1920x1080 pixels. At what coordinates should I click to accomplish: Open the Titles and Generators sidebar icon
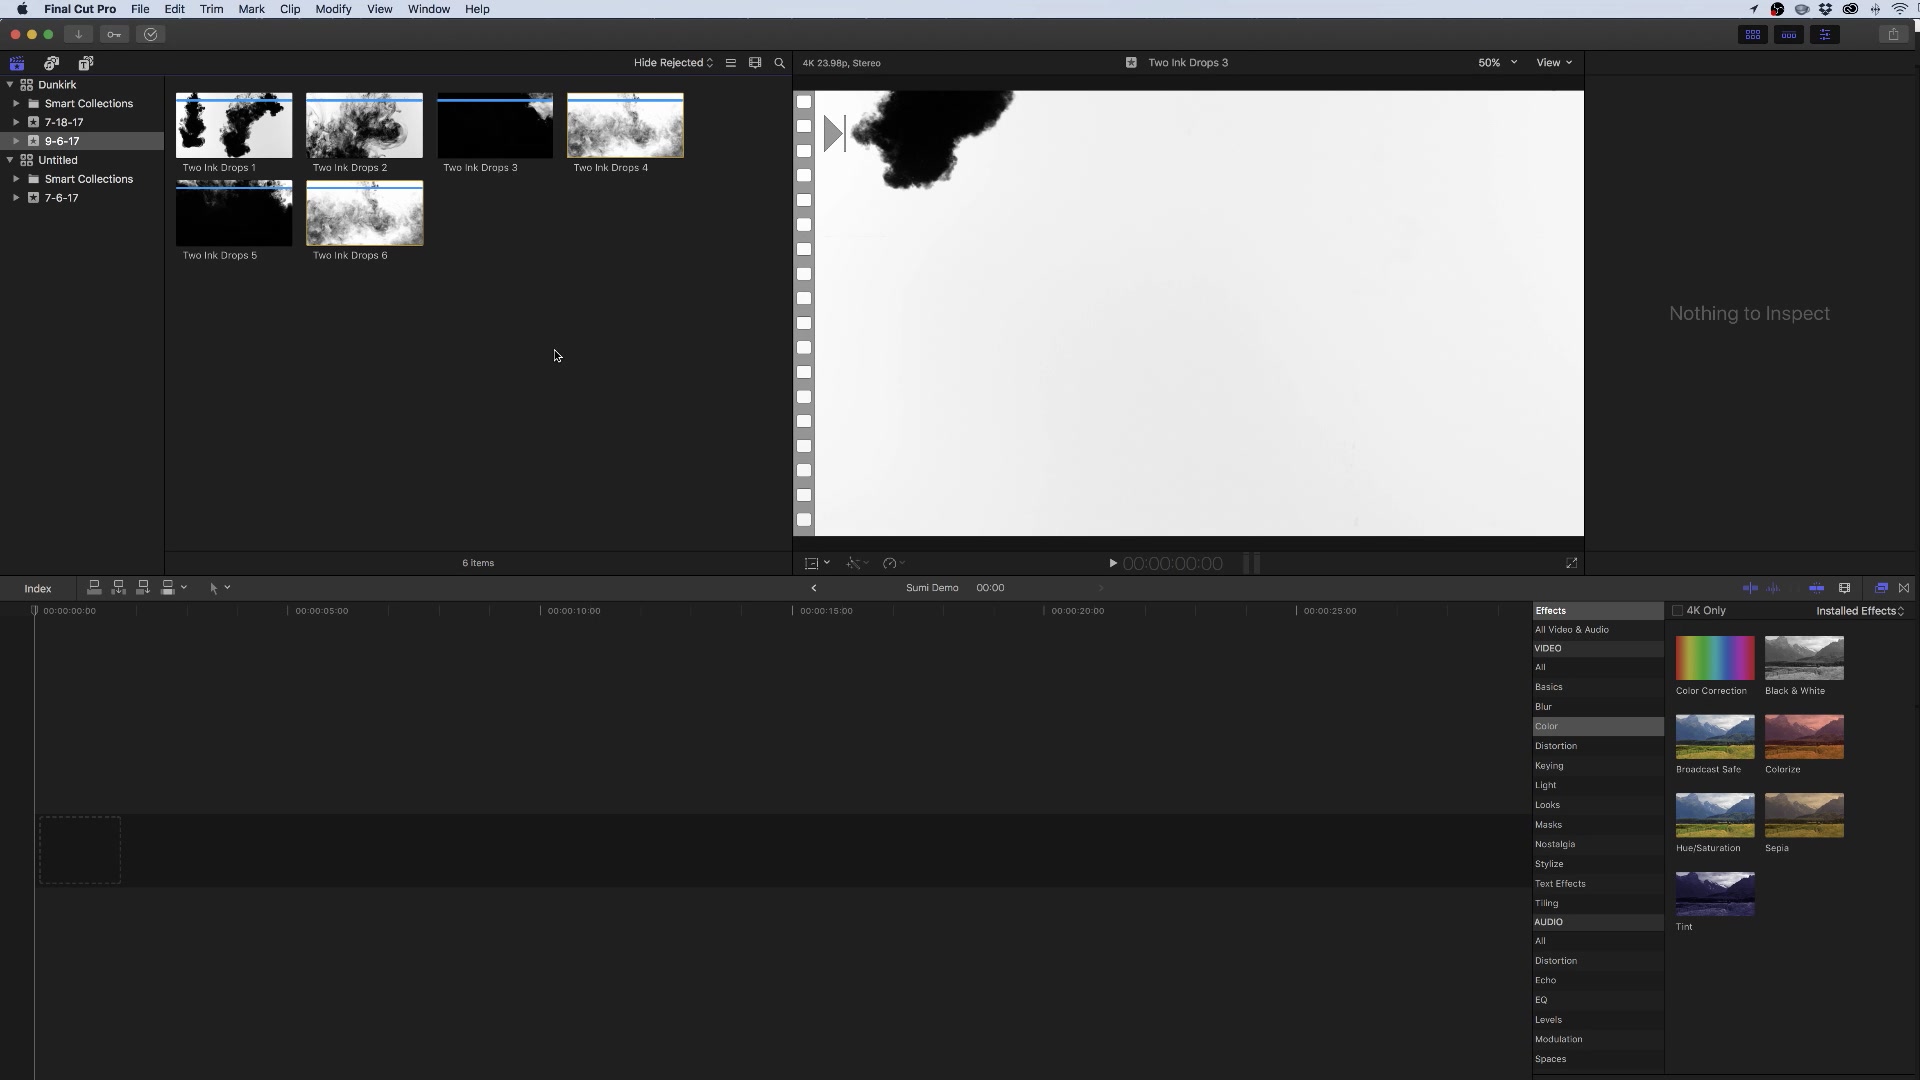pyautogui.click(x=85, y=62)
